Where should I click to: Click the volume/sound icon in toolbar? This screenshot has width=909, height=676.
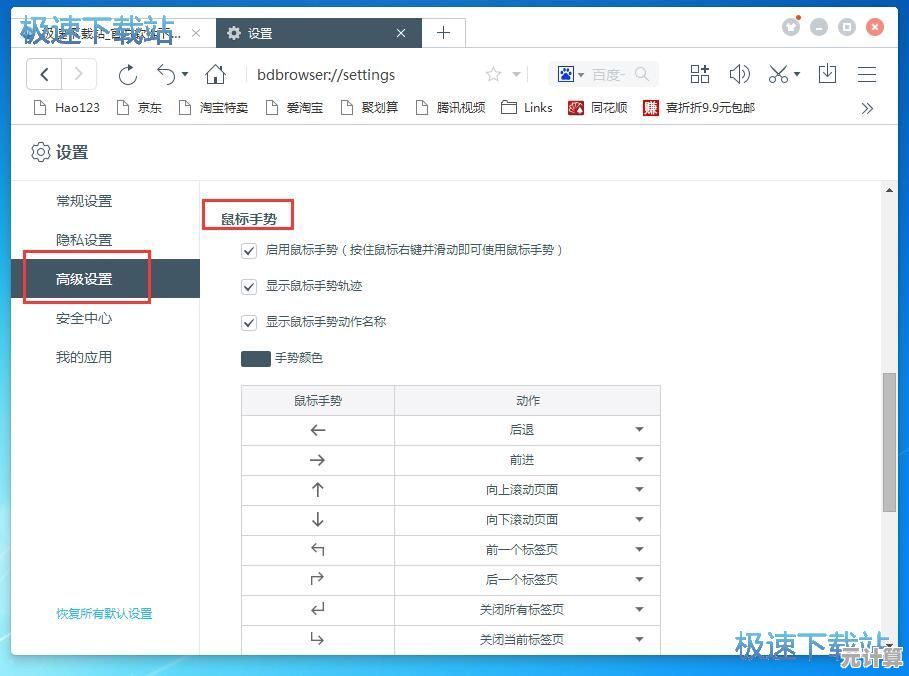(x=740, y=74)
